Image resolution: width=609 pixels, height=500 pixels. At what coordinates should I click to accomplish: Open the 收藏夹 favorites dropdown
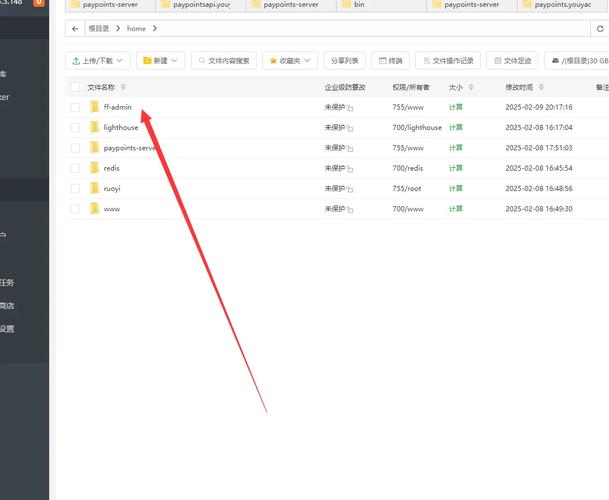coord(290,61)
